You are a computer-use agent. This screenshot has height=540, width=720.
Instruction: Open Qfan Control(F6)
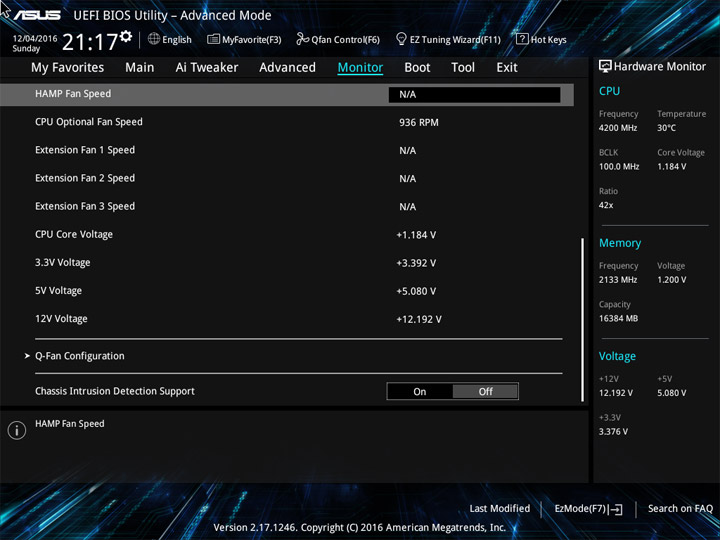point(346,40)
